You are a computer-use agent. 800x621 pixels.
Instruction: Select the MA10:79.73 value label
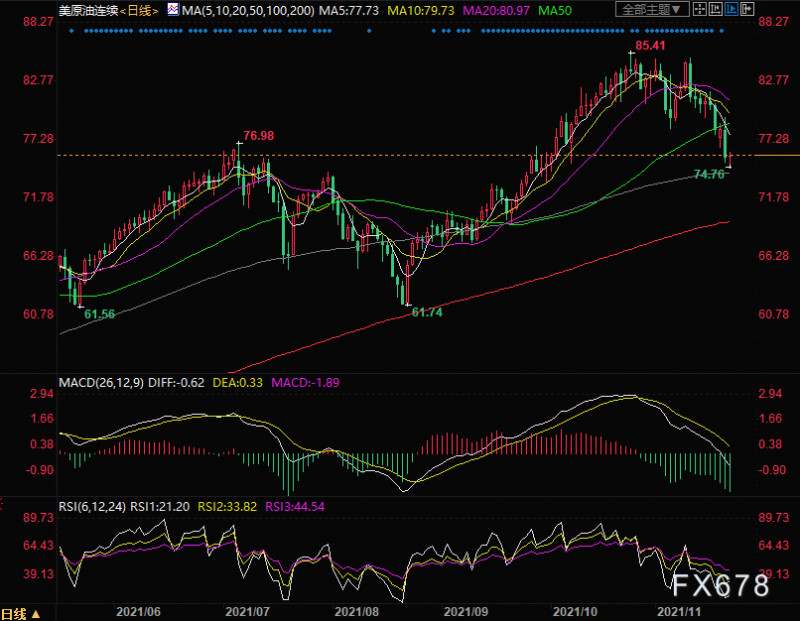click(x=421, y=10)
